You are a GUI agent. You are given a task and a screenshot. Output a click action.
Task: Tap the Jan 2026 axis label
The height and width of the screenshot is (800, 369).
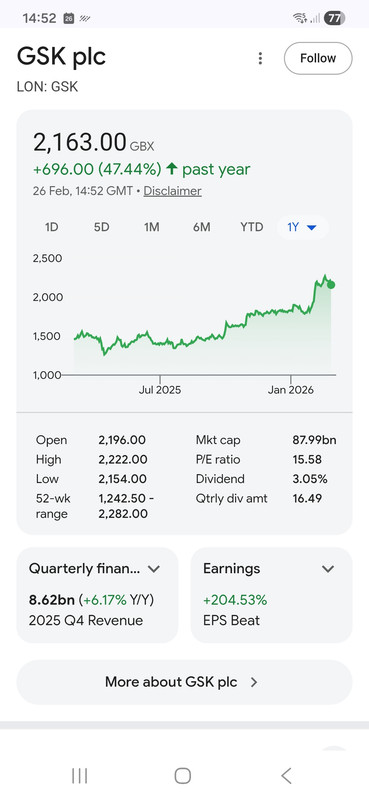pyautogui.click(x=291, y=390)
